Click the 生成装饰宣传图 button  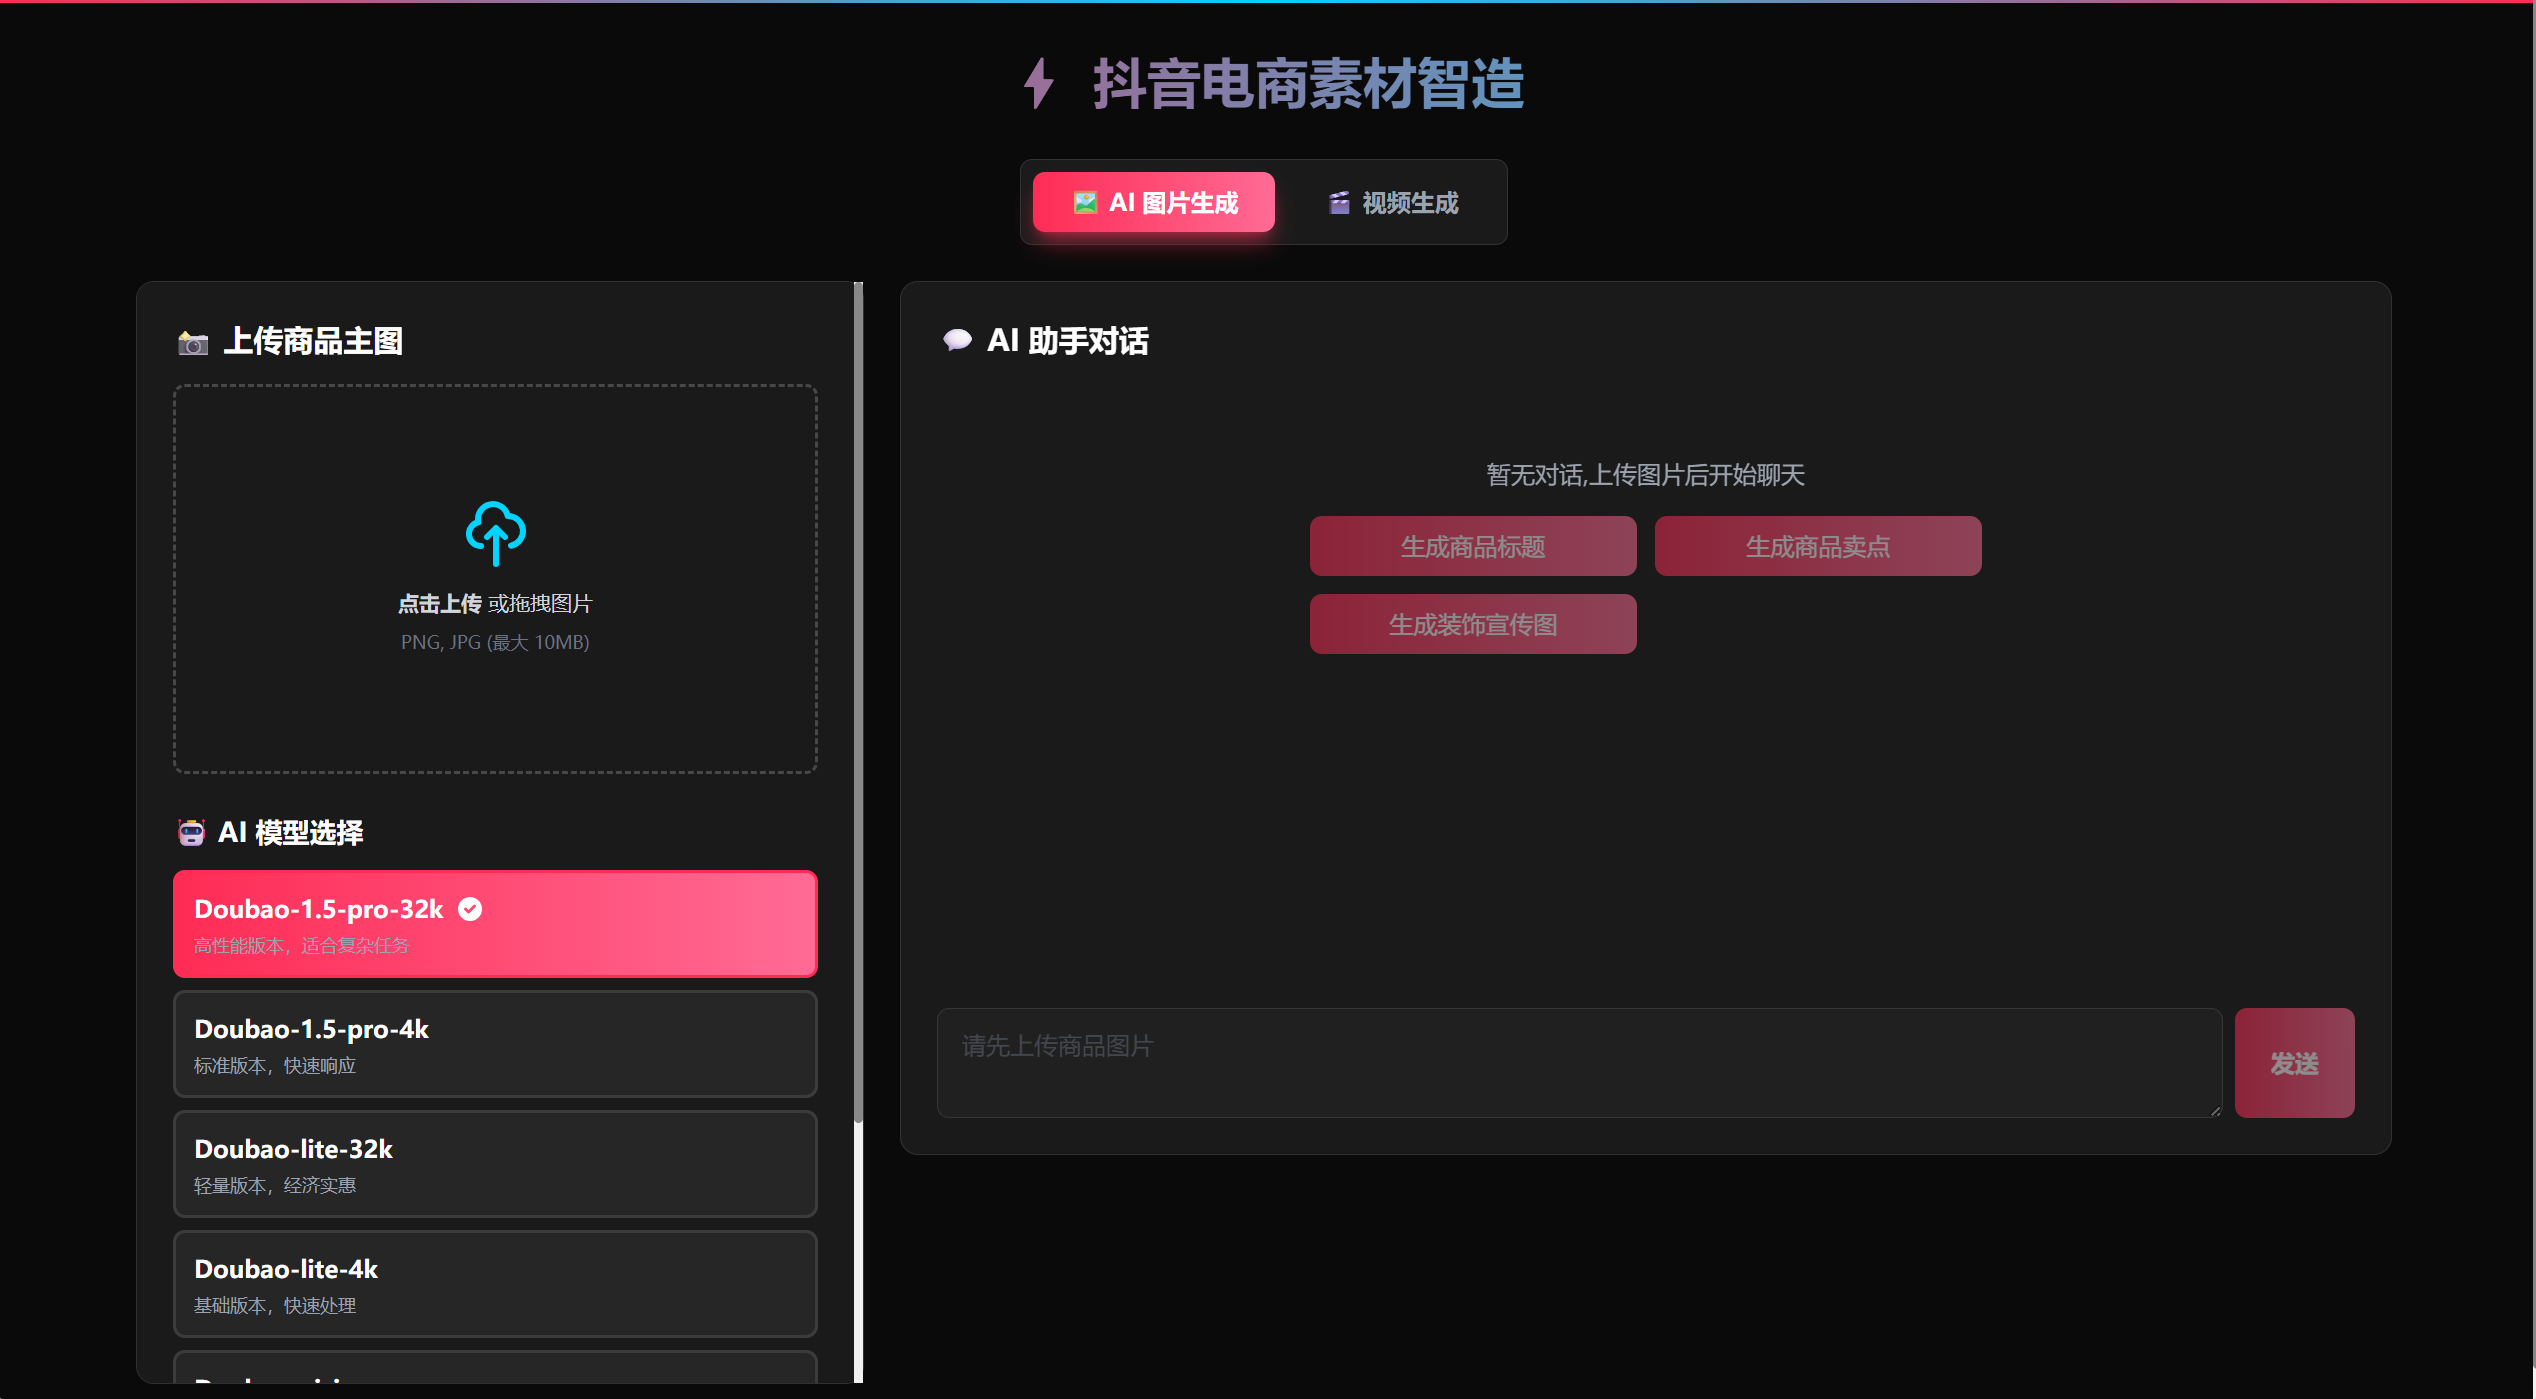point(1472,625)
